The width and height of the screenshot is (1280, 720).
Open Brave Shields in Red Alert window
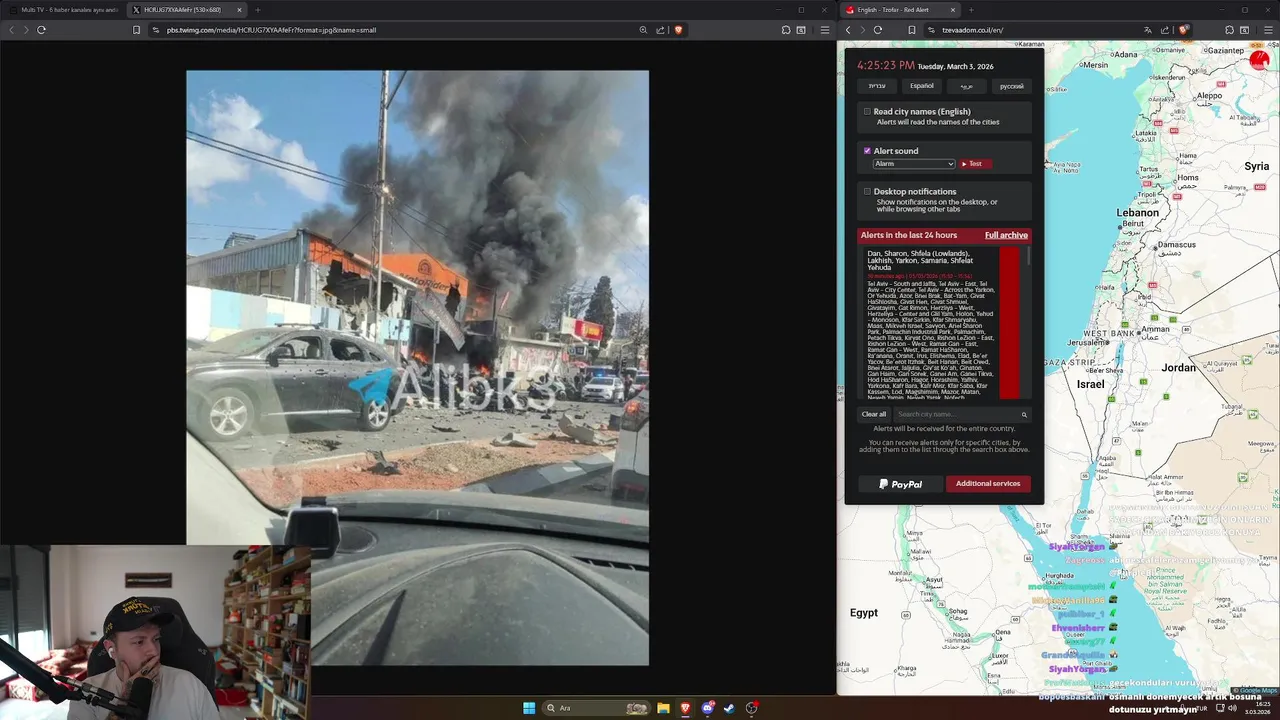click(x=1183, y=30)
